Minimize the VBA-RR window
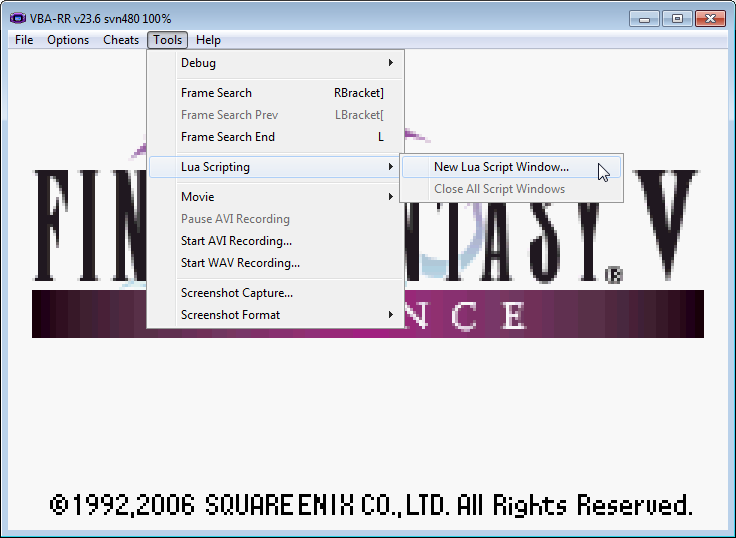This screenshot has width=736, height=538. click(644, 19)
